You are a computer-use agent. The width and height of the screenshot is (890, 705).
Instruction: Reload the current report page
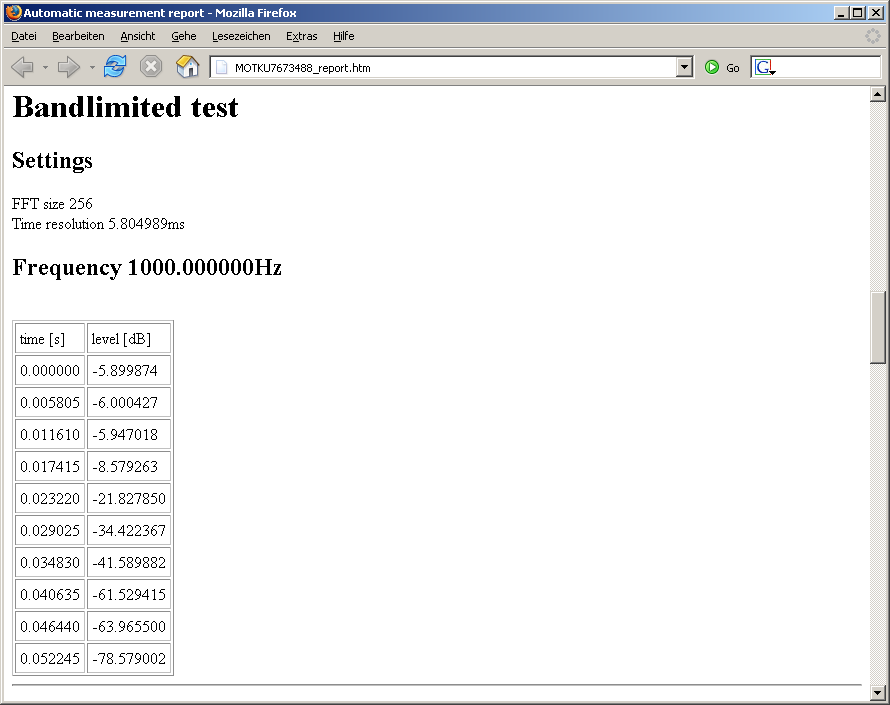[115, 67]
